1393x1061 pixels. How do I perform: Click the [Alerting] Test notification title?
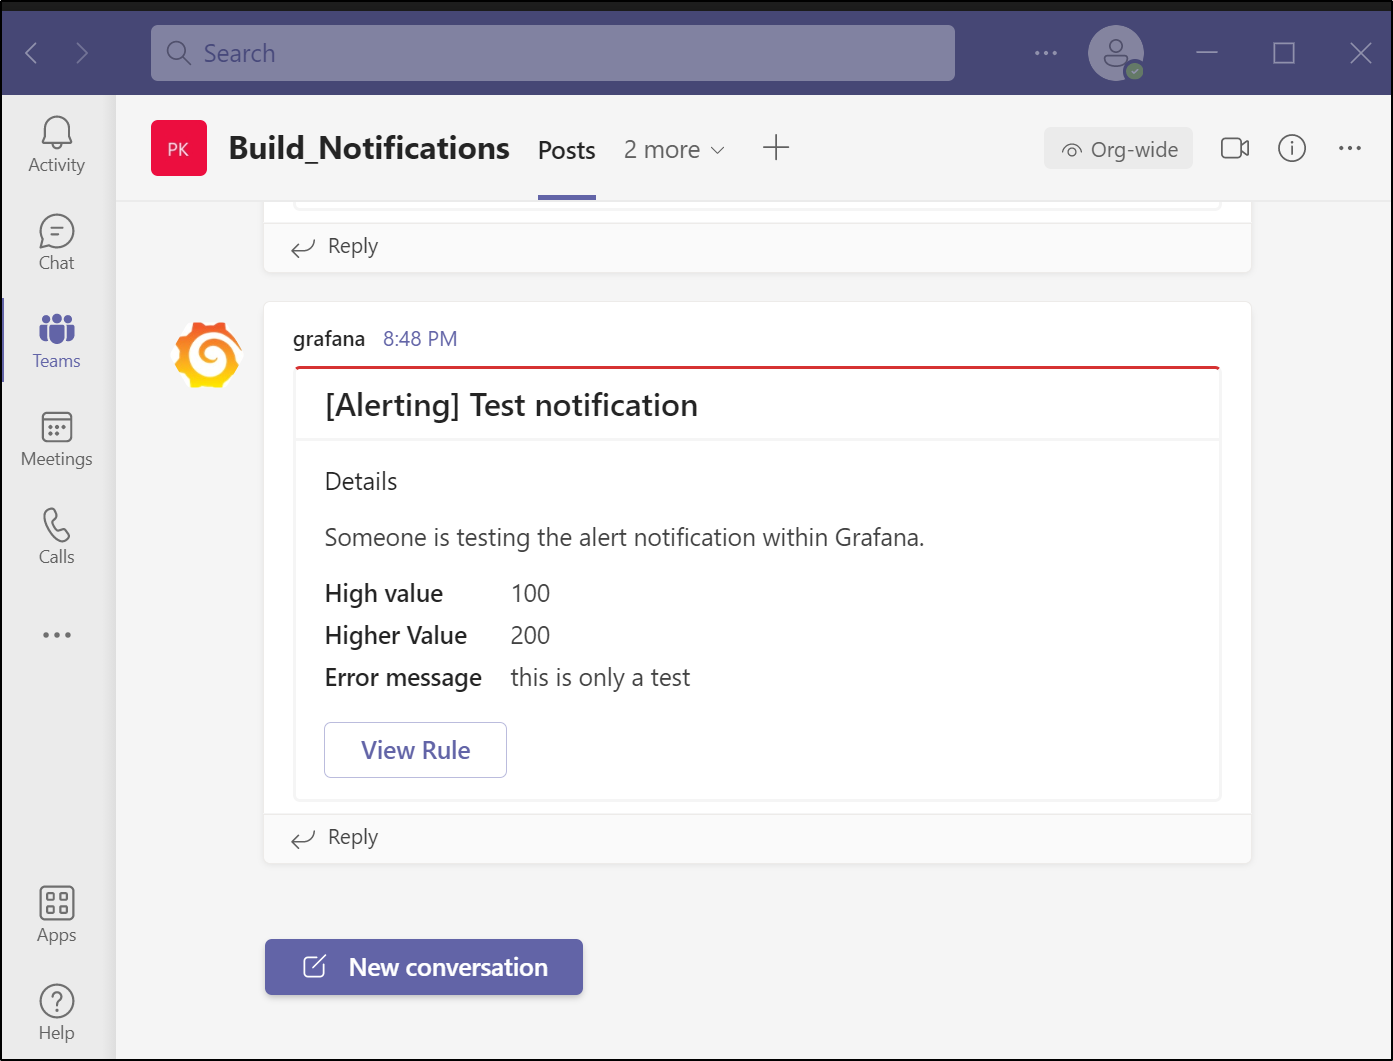coord(511,405)
